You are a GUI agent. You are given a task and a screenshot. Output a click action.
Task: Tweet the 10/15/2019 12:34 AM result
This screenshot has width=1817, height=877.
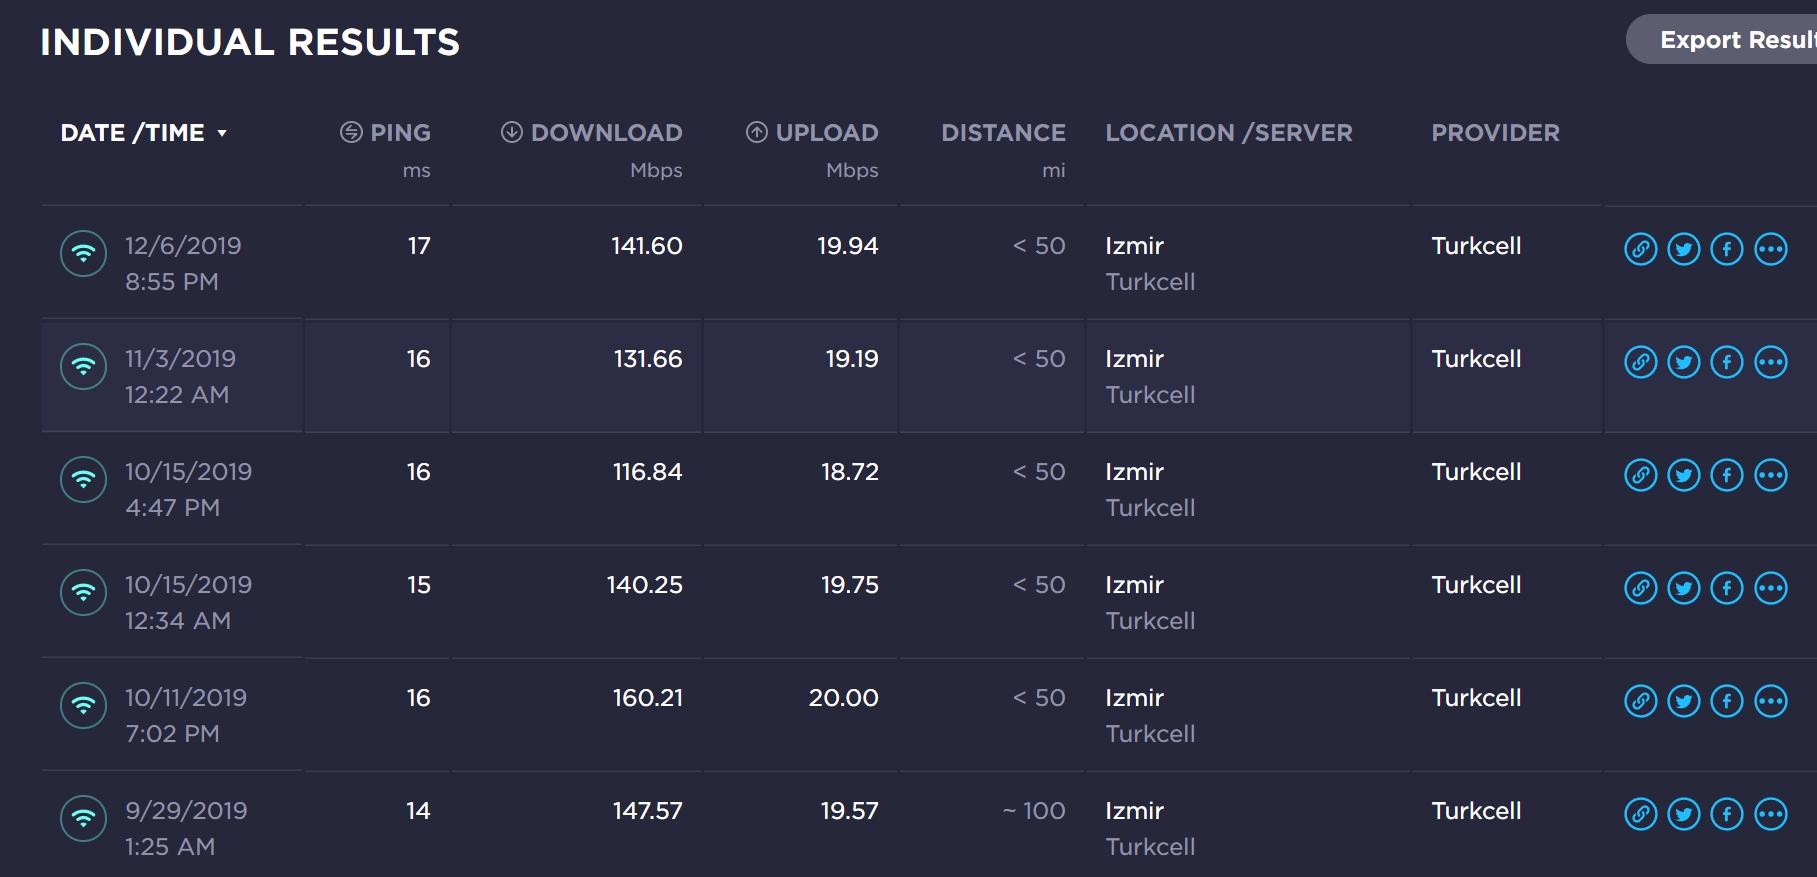tap(1684, 588)
